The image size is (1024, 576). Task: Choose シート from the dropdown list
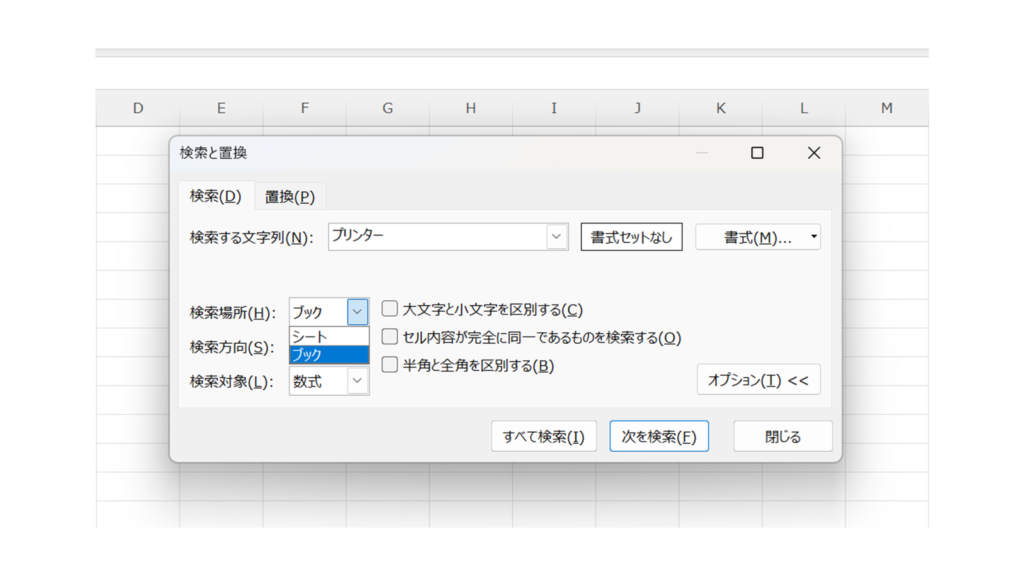point(328,337)
